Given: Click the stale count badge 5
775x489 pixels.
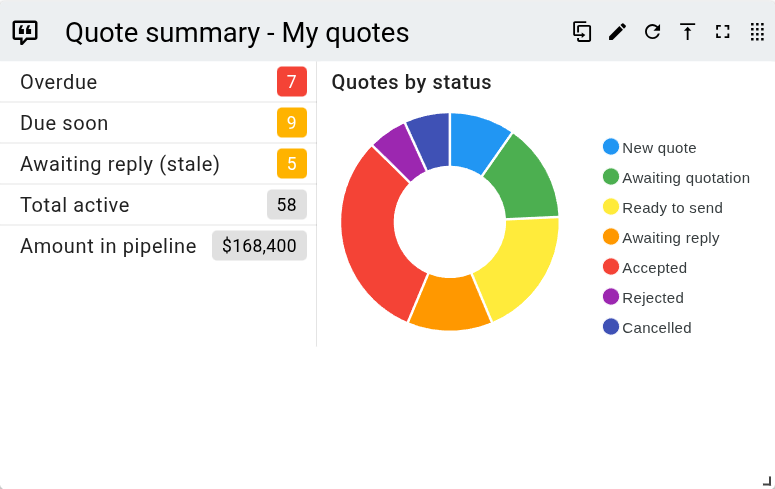Looking at the screenshot, I should click(x=292, y=164).
